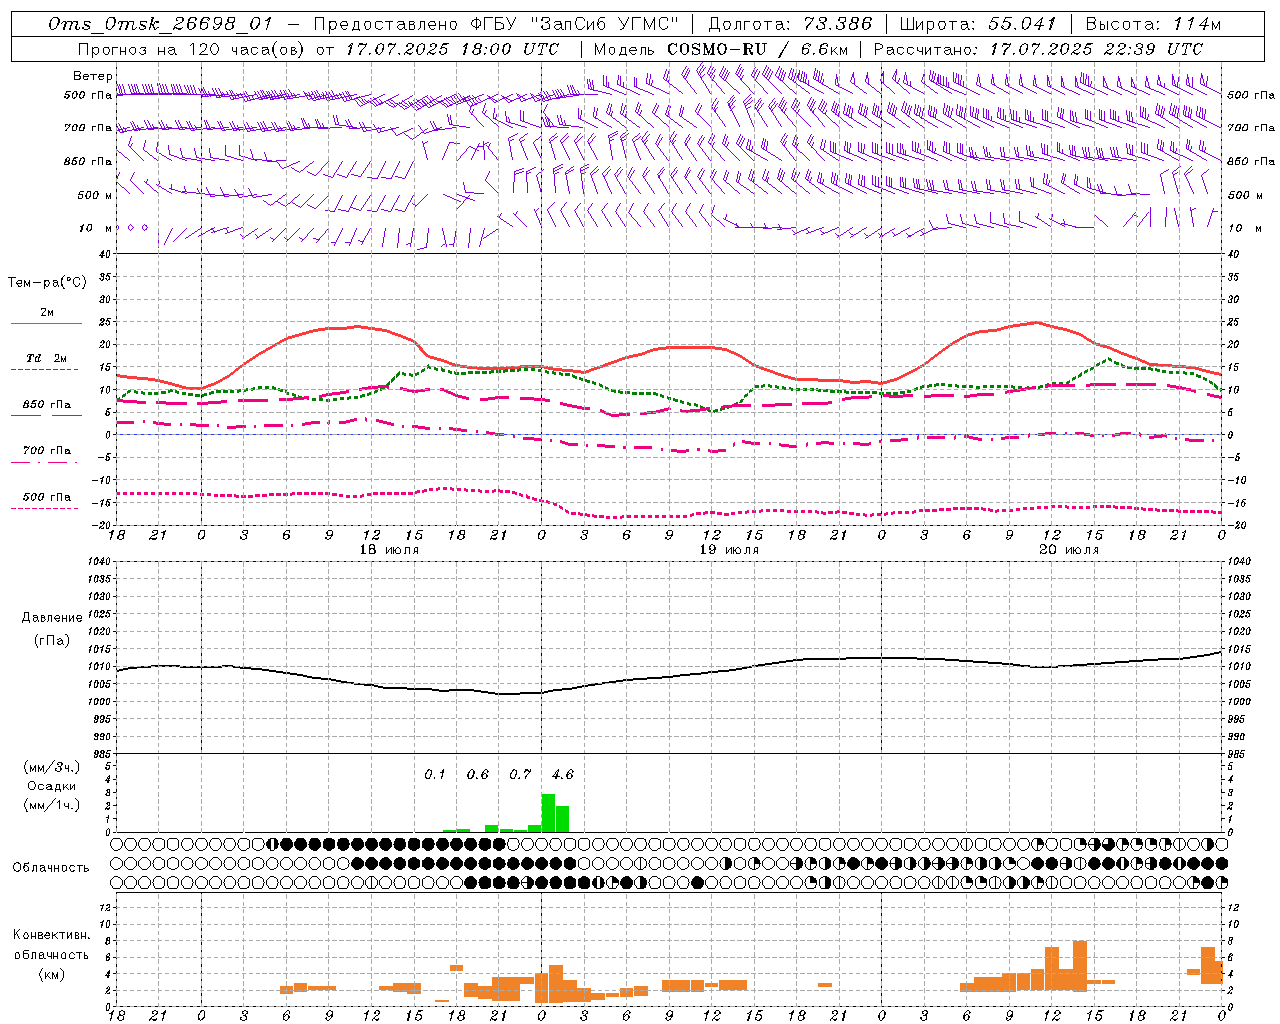The image size is (1280, 1024).
Task: Click the 'Ветер' wind panel label
Action: click(x=93, y=76)
